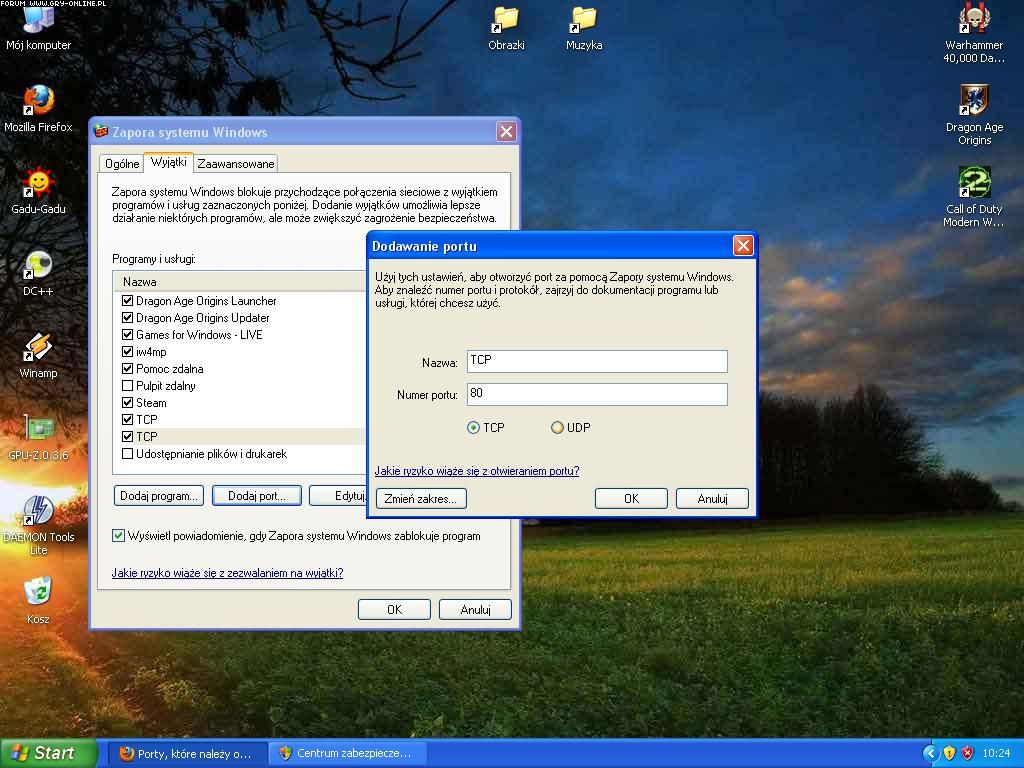
Task: Click into the Numer portu input field
Action: click(597, 394)
